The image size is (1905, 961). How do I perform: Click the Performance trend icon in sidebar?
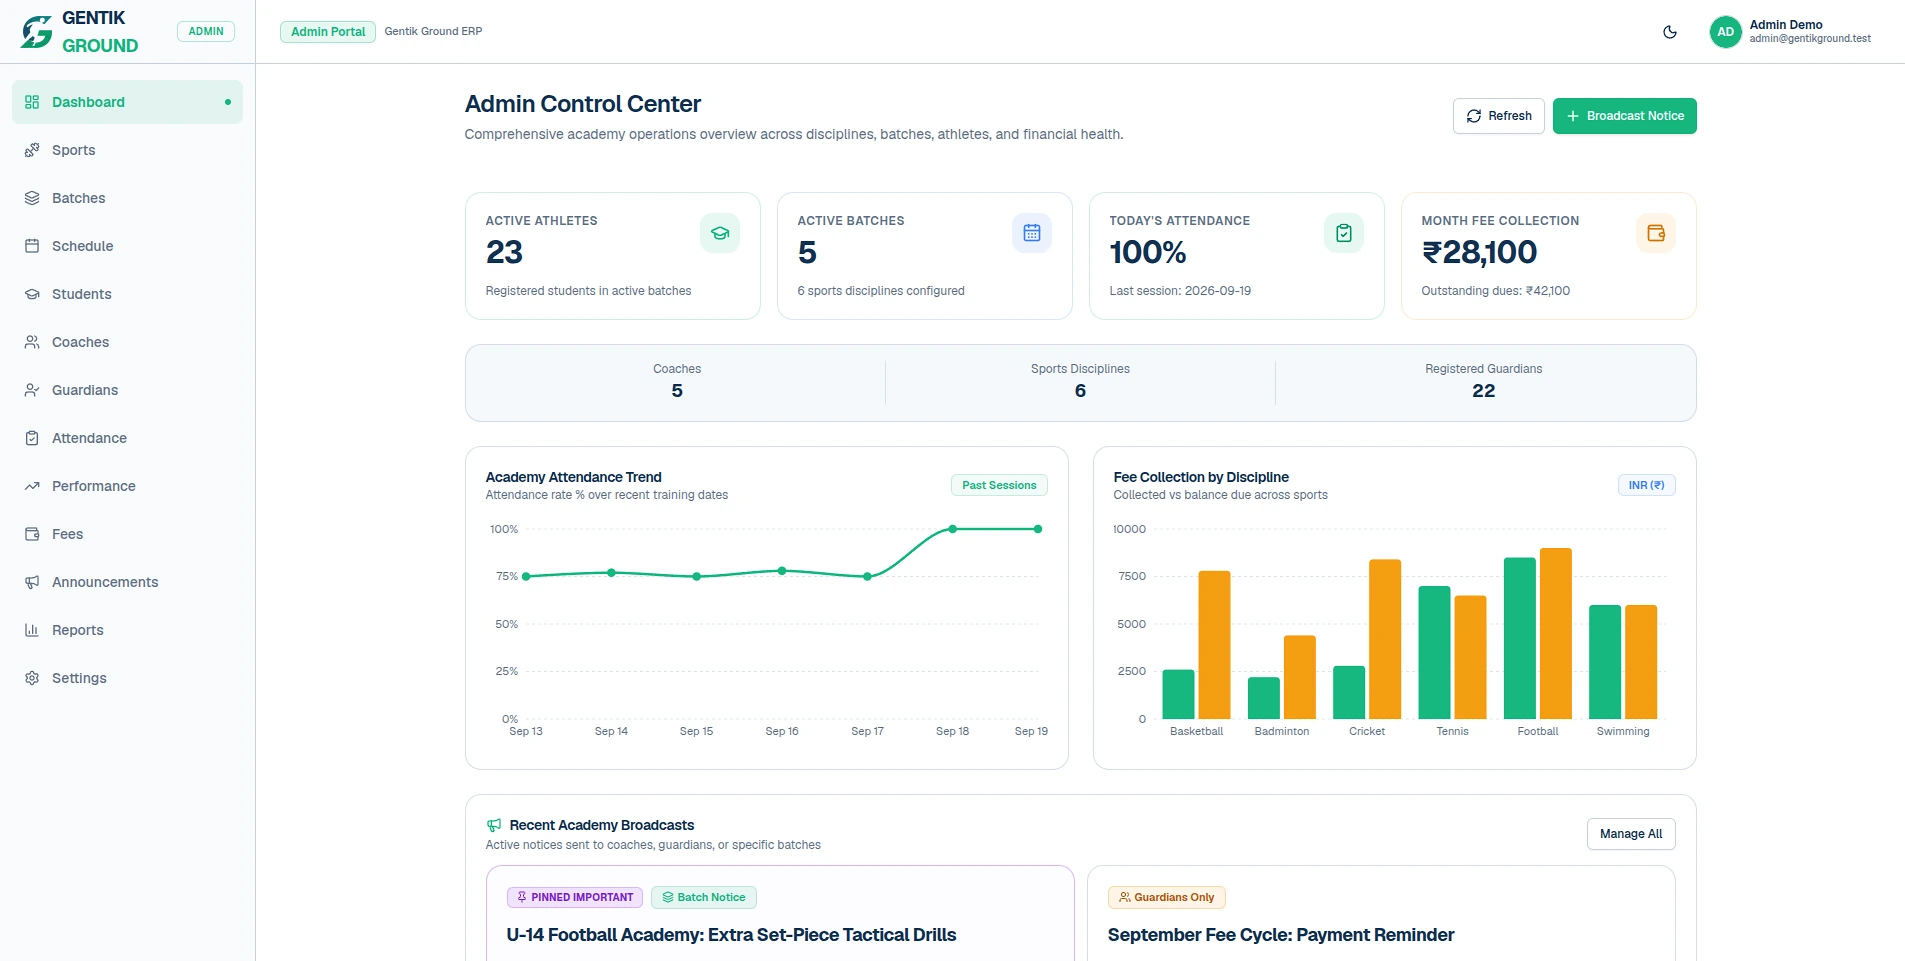[32, 486]
